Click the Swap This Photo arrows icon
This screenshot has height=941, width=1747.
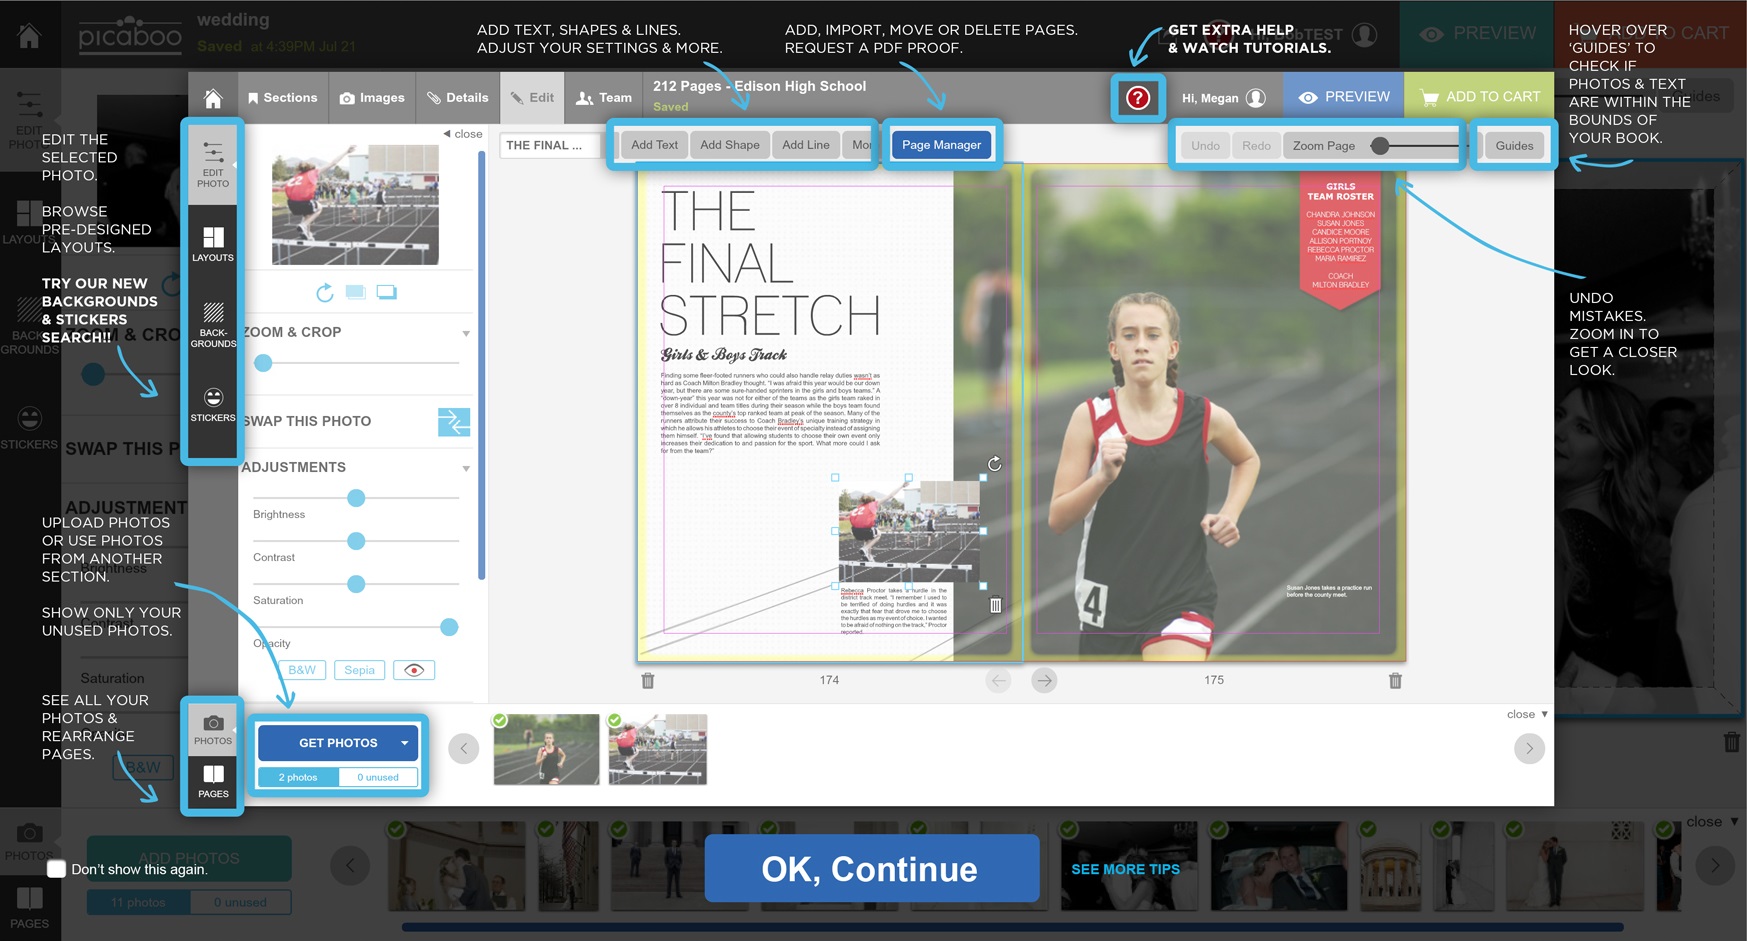pyautogui.click(x=454, y=422)
